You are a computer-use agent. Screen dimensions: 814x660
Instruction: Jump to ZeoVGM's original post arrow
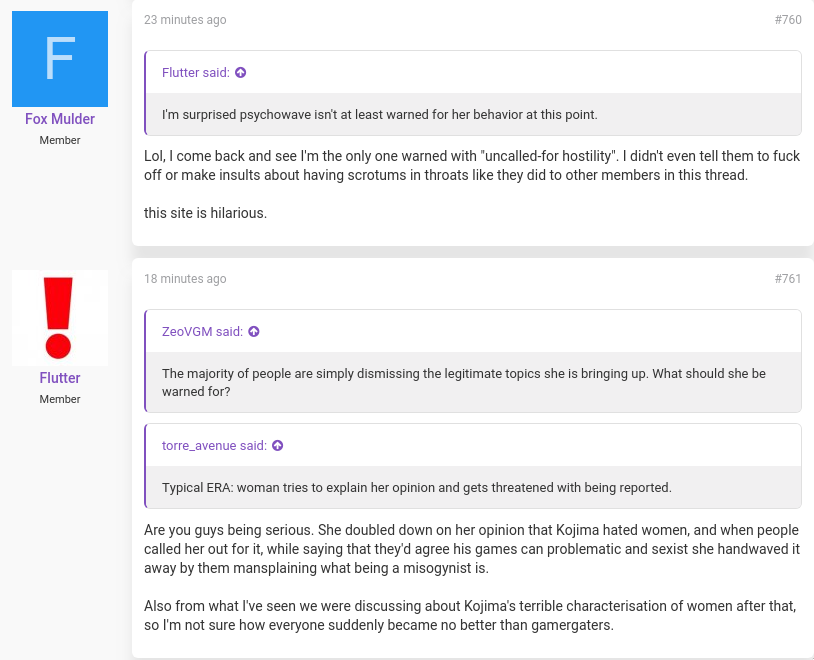(254, 332)
